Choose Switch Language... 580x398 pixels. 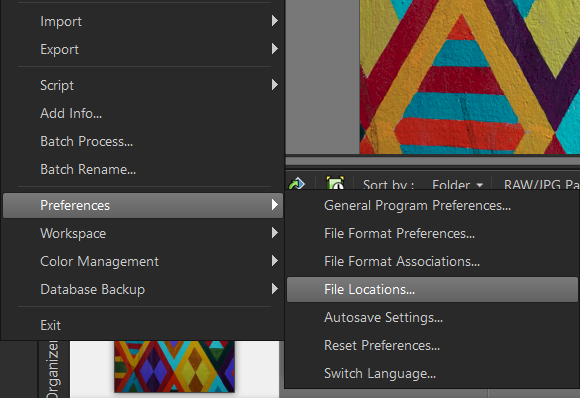(x=432, y=374)
